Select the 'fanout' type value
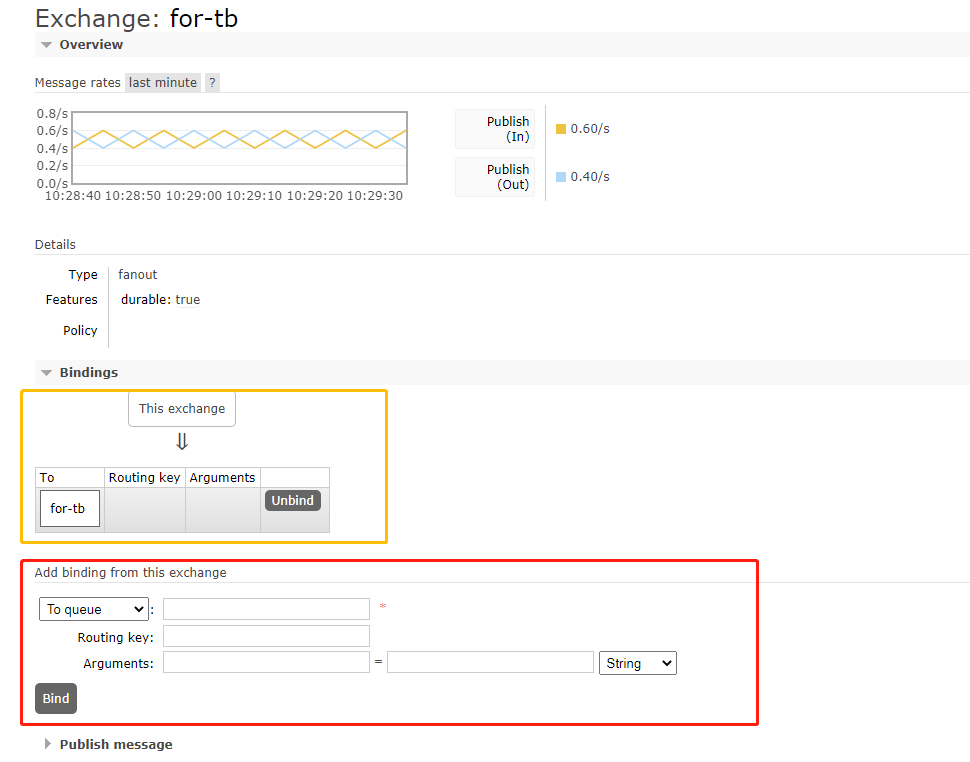 point(137,274)
